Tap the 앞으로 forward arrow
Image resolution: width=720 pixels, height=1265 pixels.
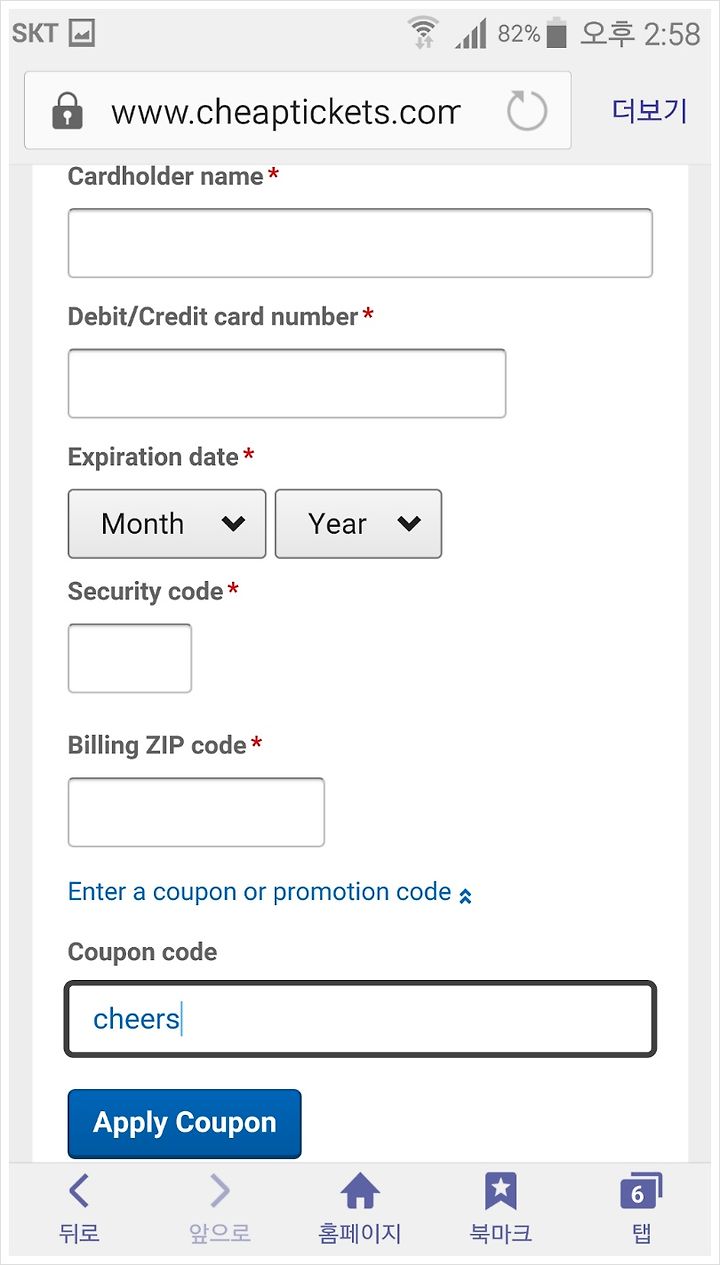[x=220, y=1191]
